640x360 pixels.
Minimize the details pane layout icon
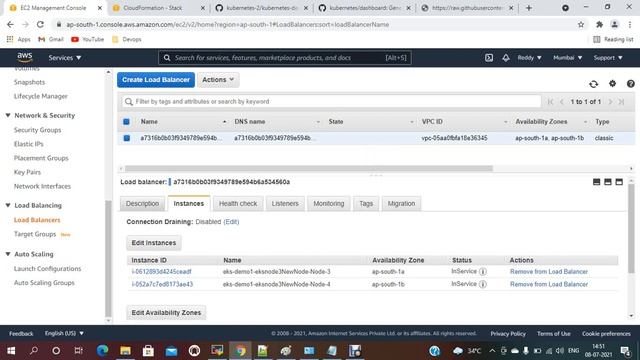click(x=596, y=182)
